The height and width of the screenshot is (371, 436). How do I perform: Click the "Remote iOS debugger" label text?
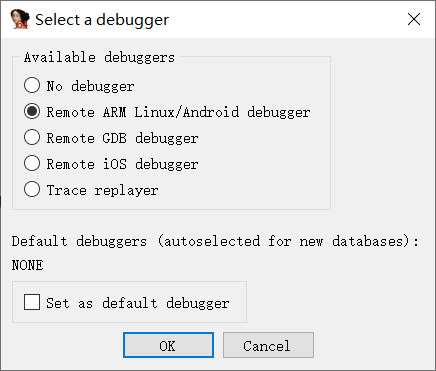pyautogui.click(x=122, y=164)
